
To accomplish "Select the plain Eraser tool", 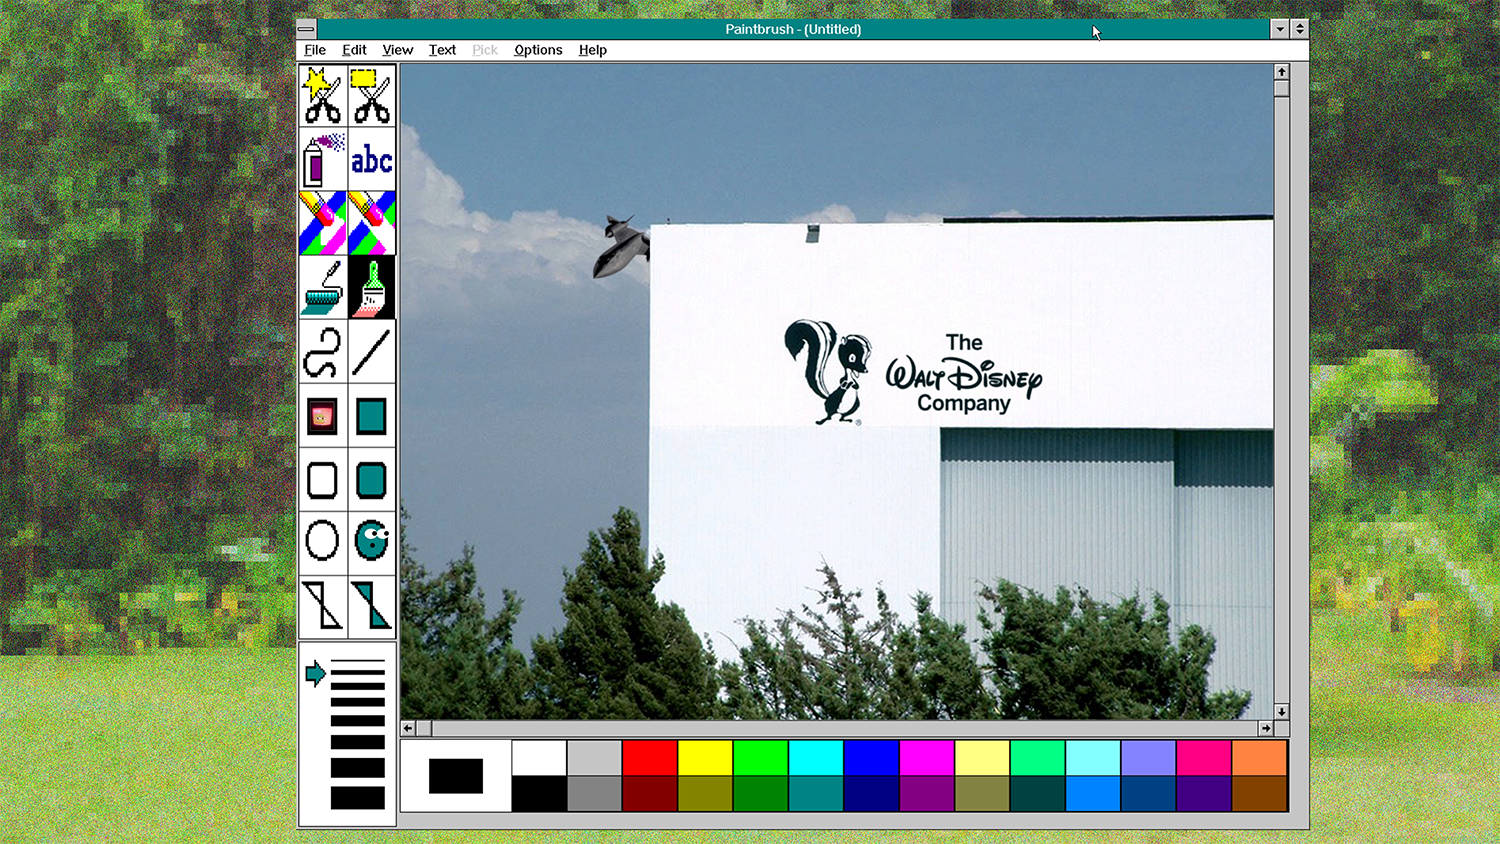I will 372,223.
